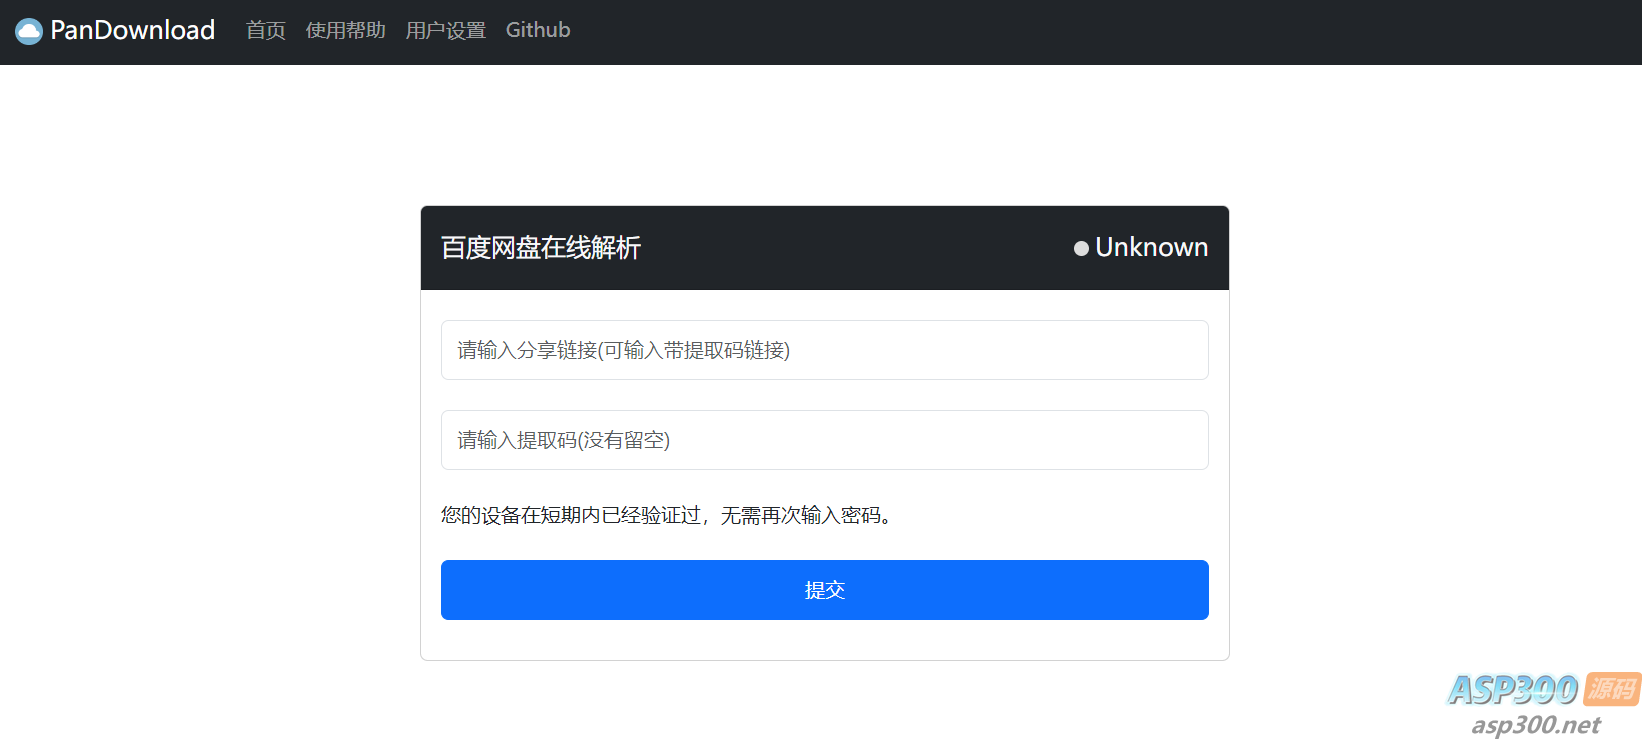Click the Unknown status dot indicator

click(x=1081, y=248)
